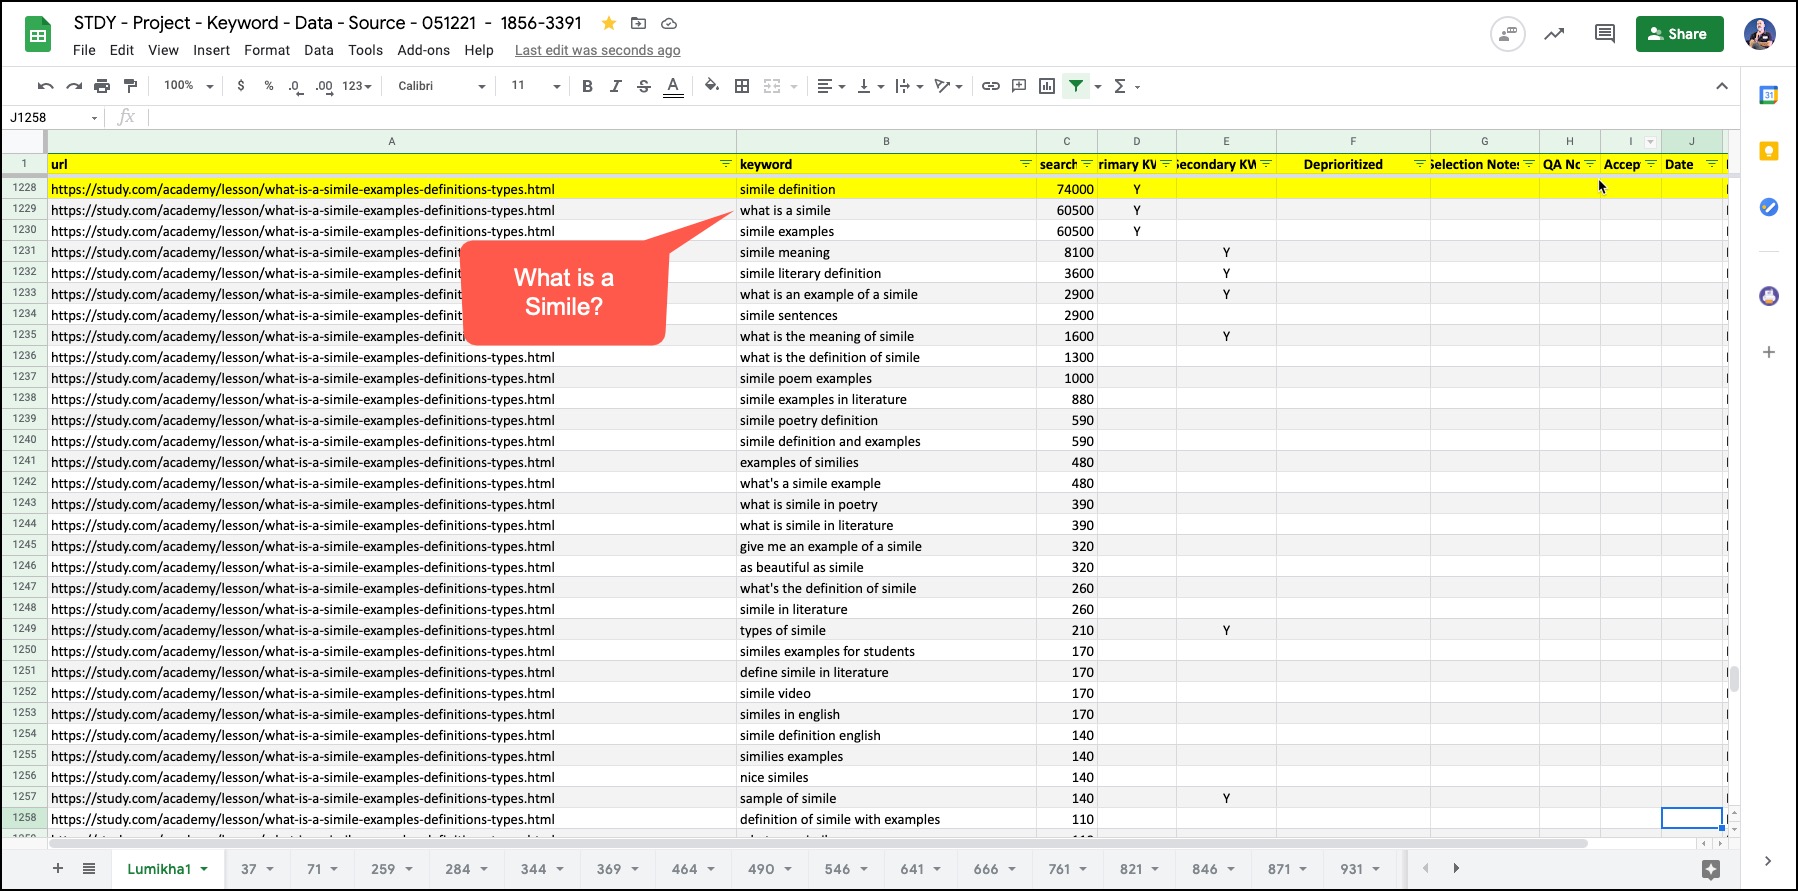This screenshot has height=891, width=1798.
Task: Insert a comment from toolbar
Action: click(x=1019, y=86)
